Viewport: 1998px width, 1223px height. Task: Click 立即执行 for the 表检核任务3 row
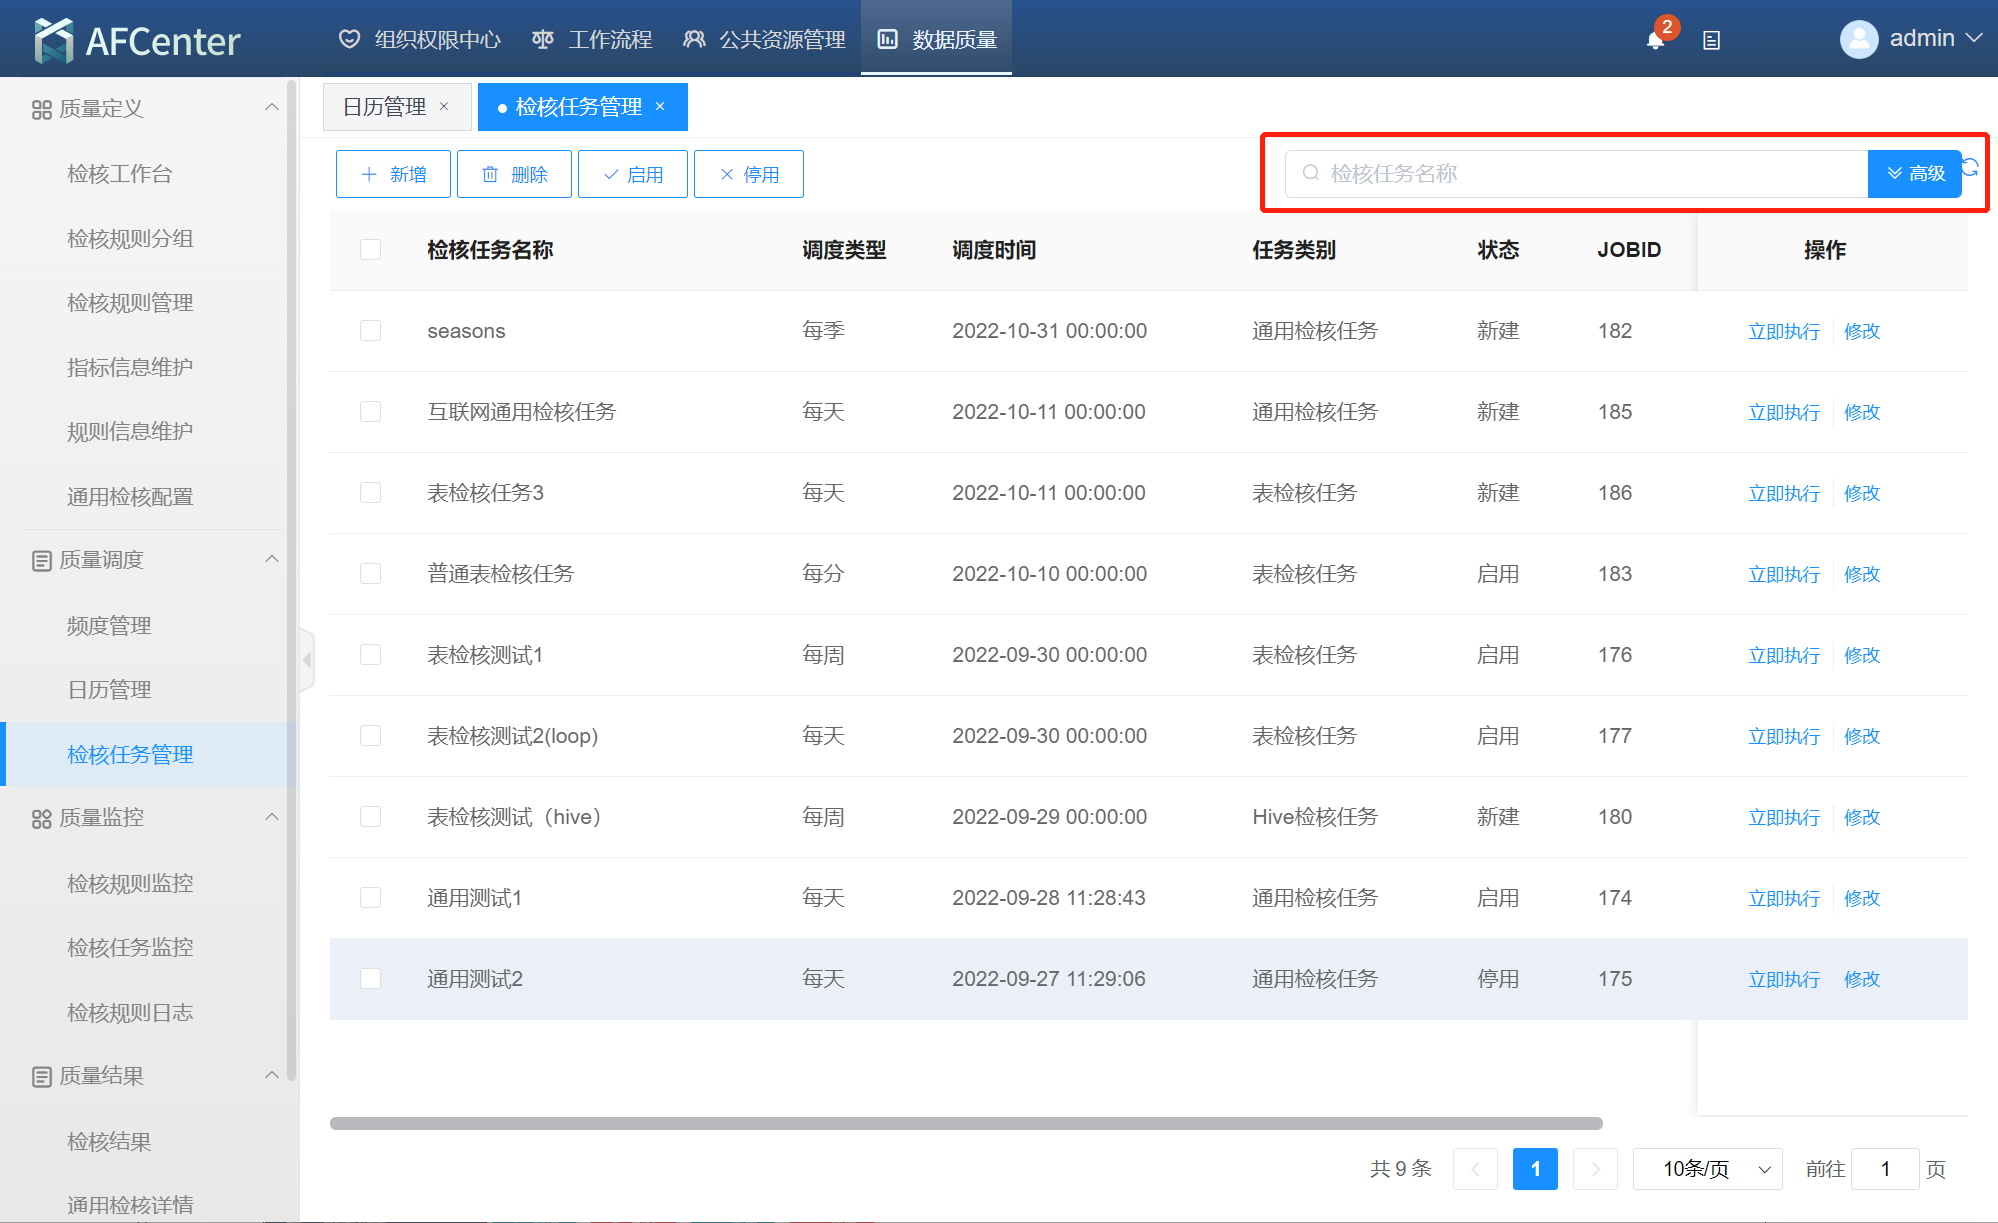1783,493
